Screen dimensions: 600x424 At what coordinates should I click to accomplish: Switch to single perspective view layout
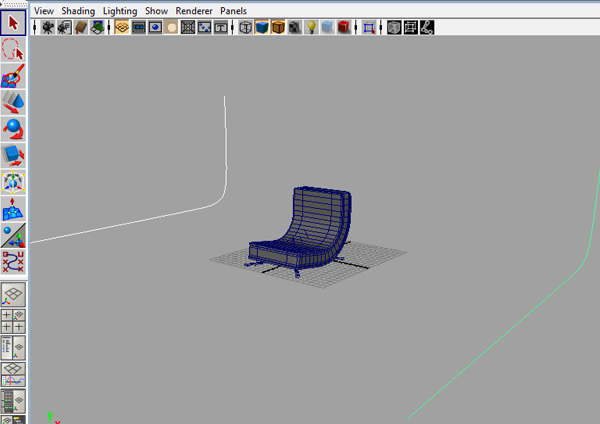click(x=13, y=295)
